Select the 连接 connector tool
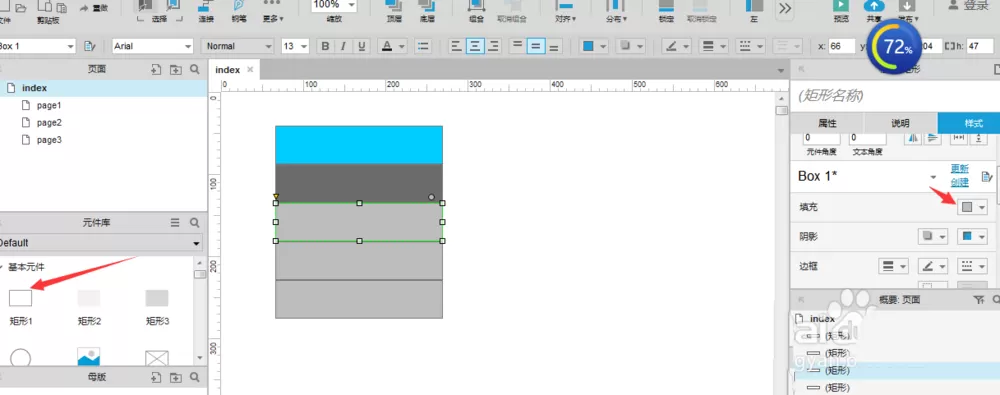Viewport: 1000px width, 395px height. coord(205,10)
